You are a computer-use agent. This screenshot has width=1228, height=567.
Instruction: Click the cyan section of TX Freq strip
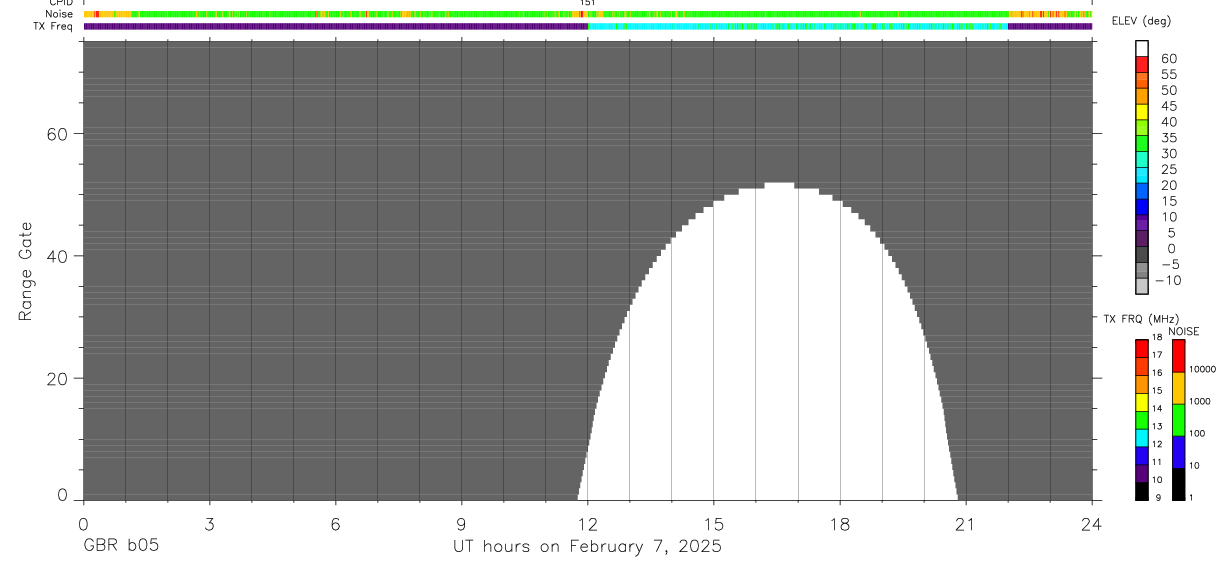tap(798, 26)
